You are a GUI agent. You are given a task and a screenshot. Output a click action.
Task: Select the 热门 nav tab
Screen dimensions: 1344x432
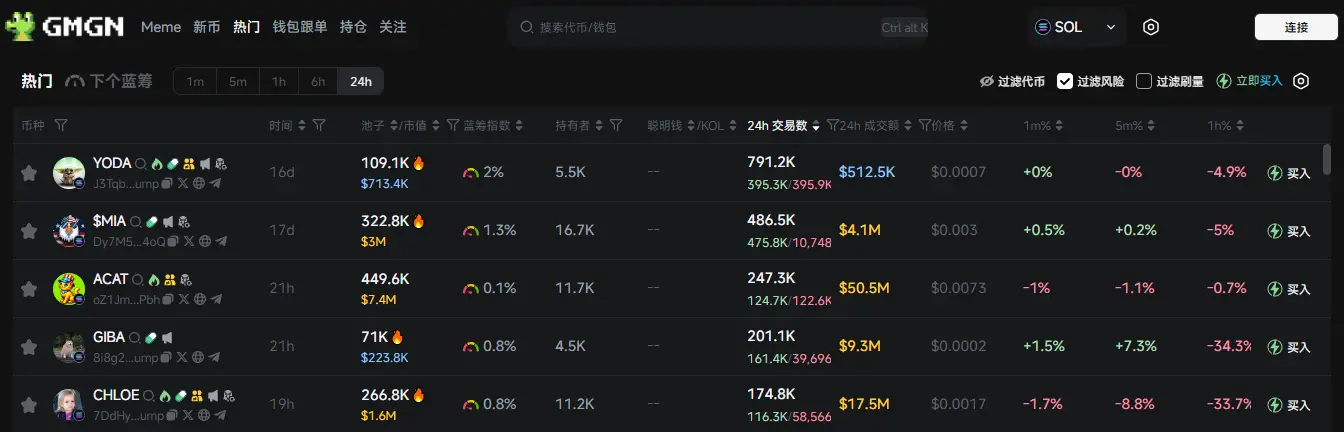pos(247,27)
